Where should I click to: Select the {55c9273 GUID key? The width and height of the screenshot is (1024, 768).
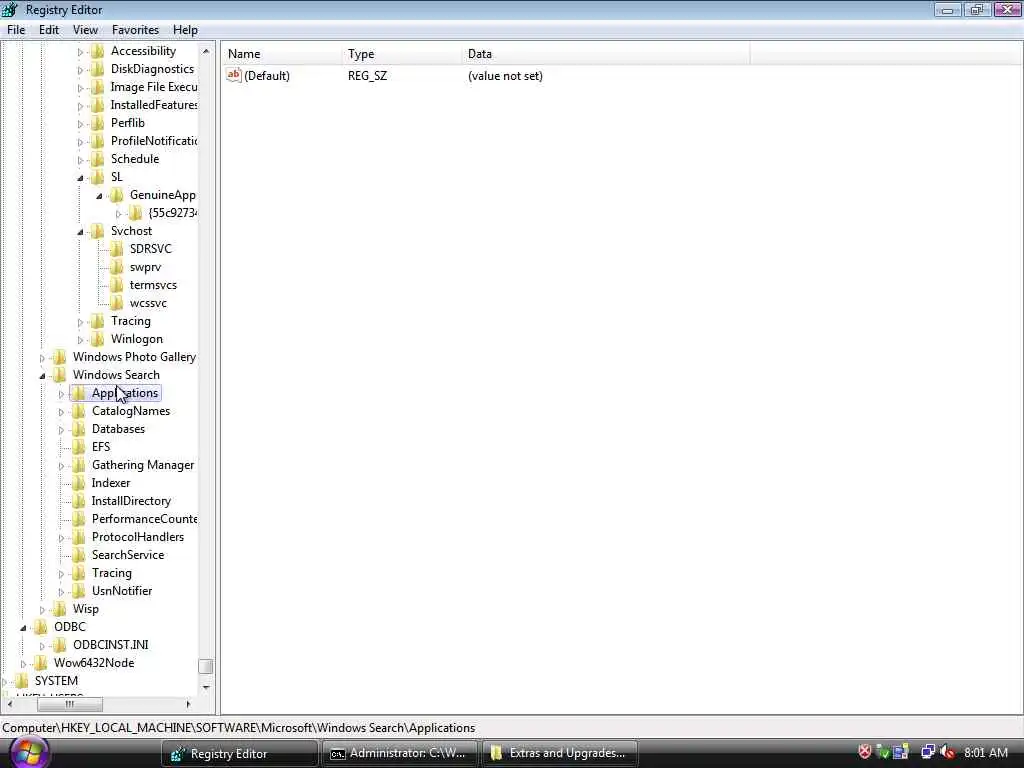click(172, 213)
